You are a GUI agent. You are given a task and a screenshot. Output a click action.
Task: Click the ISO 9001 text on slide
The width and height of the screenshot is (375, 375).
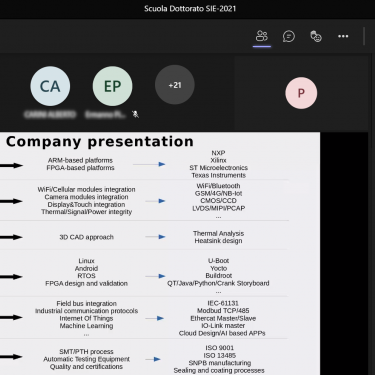[x=220, y=348]
